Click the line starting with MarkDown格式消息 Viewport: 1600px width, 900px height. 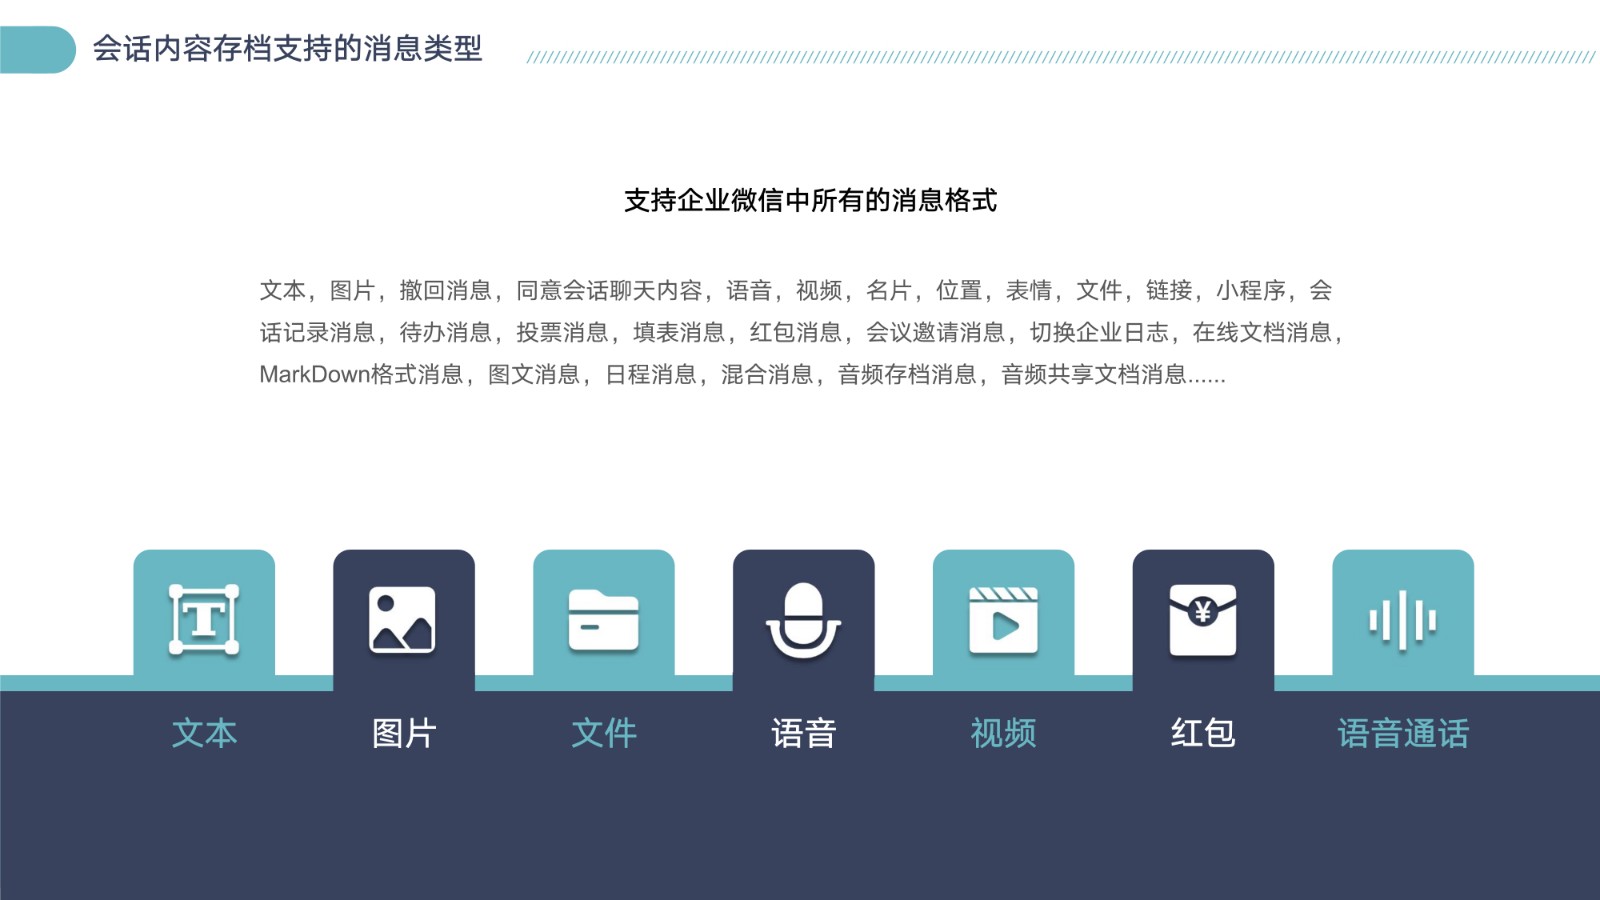pyautogui.click(x=742, y=374)
